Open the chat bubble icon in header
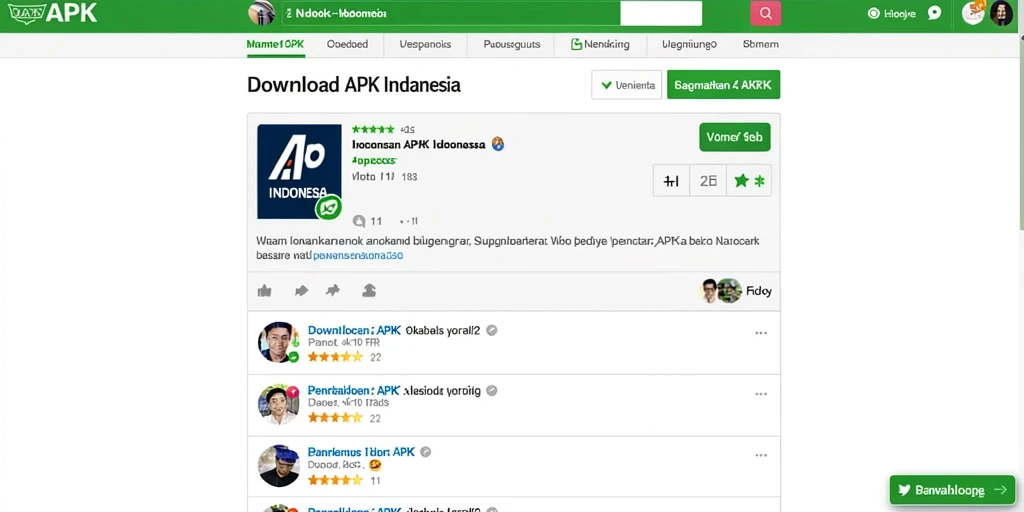Viewport: 1024px width, 512px height. pyautogui.click(x=935, y=13)
